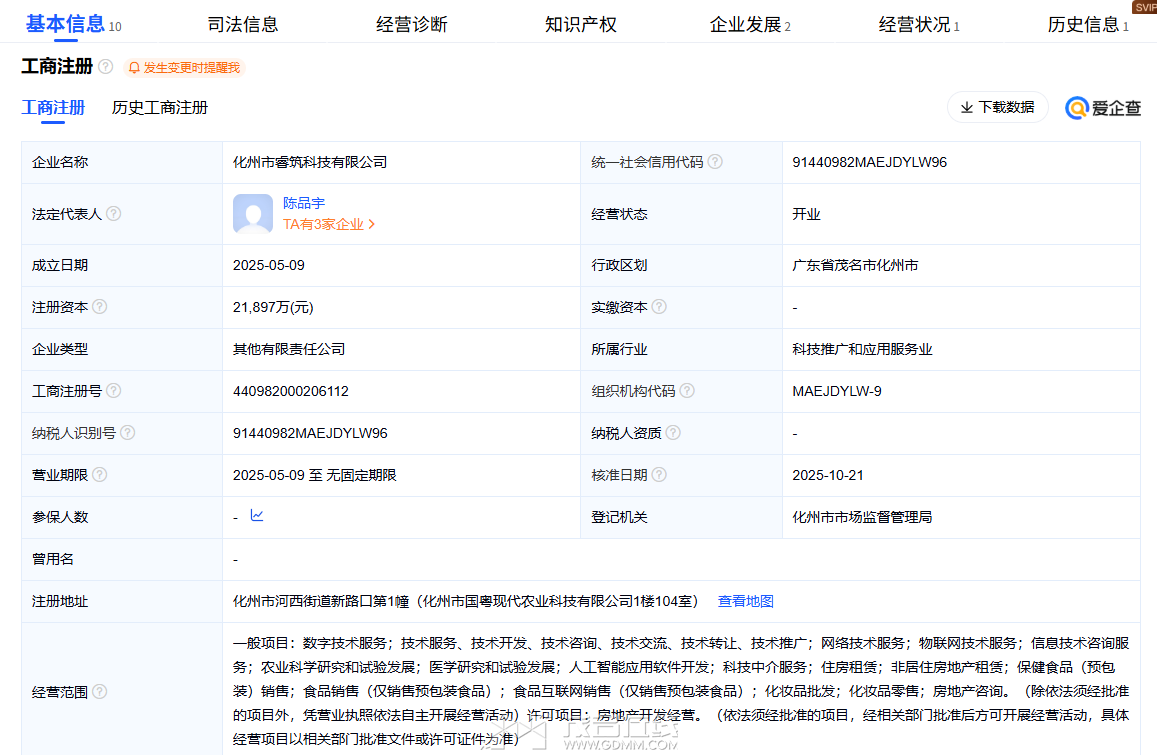Switch to 历史工商注册 sub-tab
1157x755 pixels.
(160, 108)
